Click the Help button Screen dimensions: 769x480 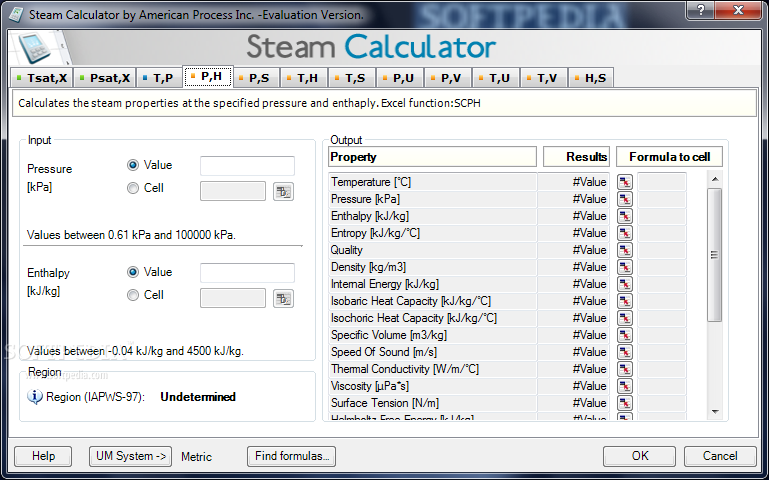click(x=43, y=456)
